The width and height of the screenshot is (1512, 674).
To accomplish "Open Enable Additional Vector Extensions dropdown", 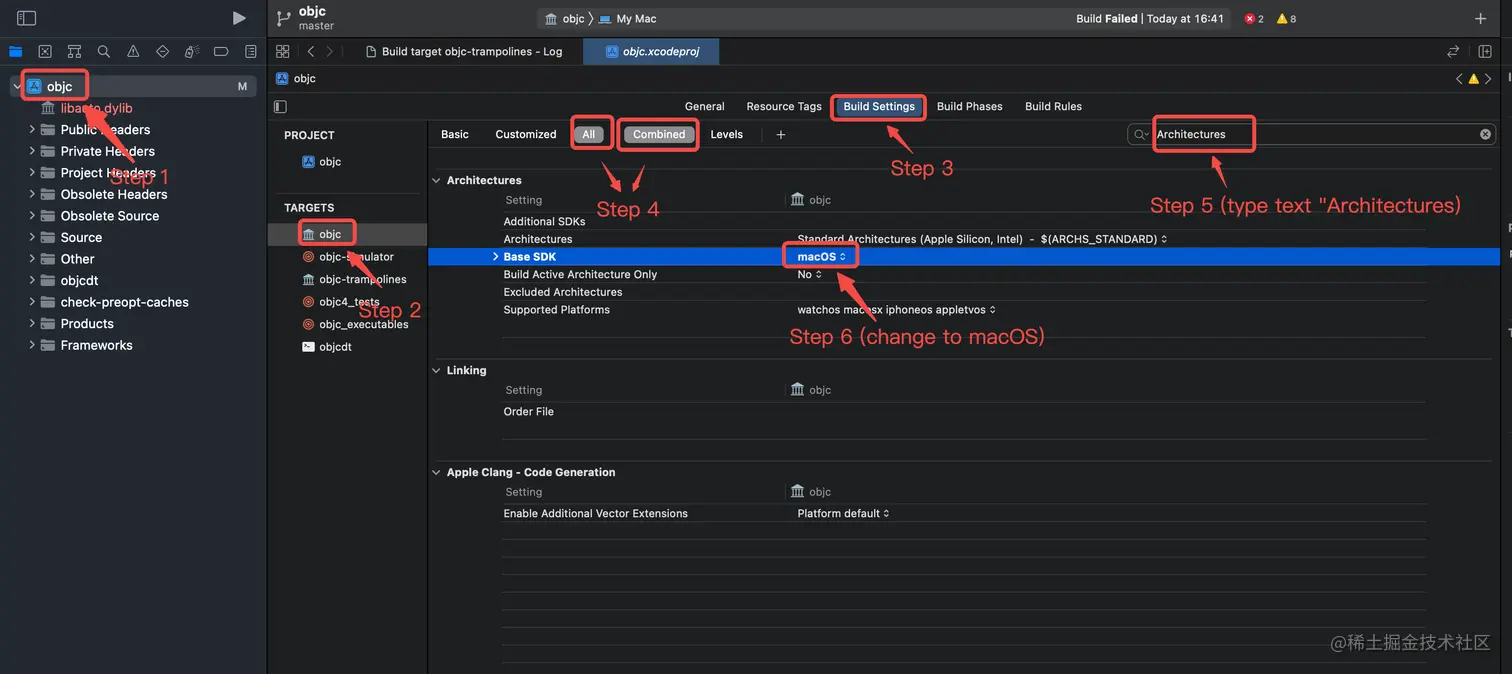I will click(843, 513).
